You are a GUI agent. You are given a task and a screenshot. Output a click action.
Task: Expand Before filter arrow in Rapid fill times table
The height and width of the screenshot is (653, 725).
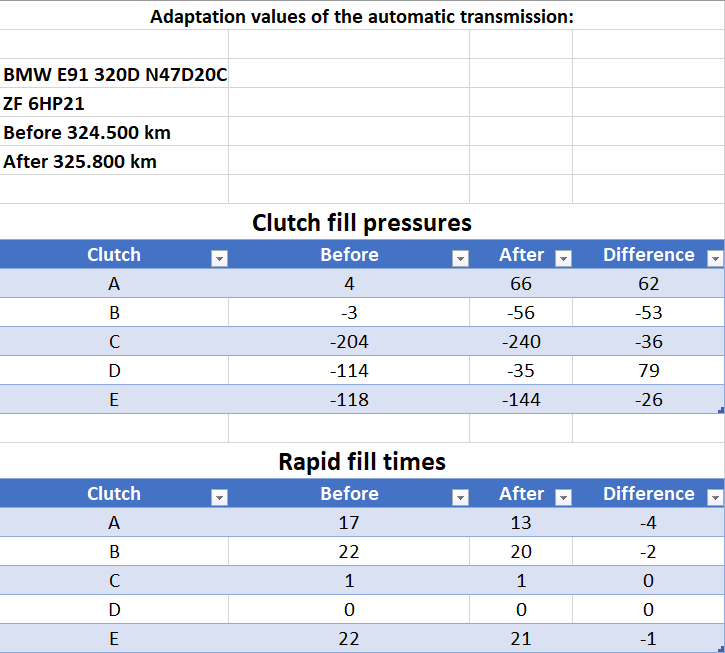[460, 498]
